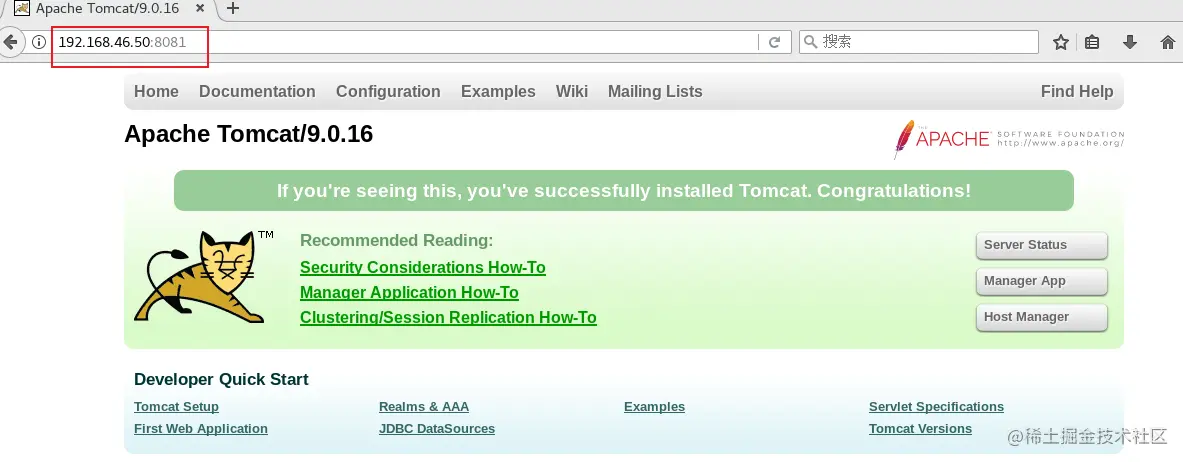Open Clustering/Session Replication How-To link

coord(448,318)
